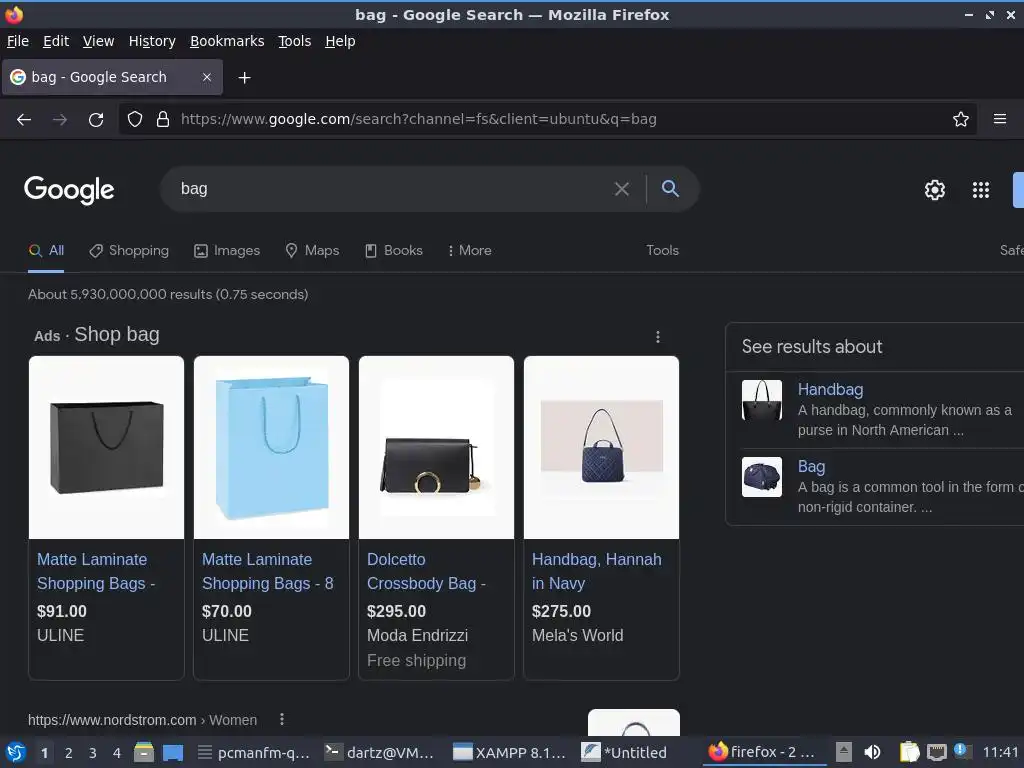Open the History menu

click(152, 41)
